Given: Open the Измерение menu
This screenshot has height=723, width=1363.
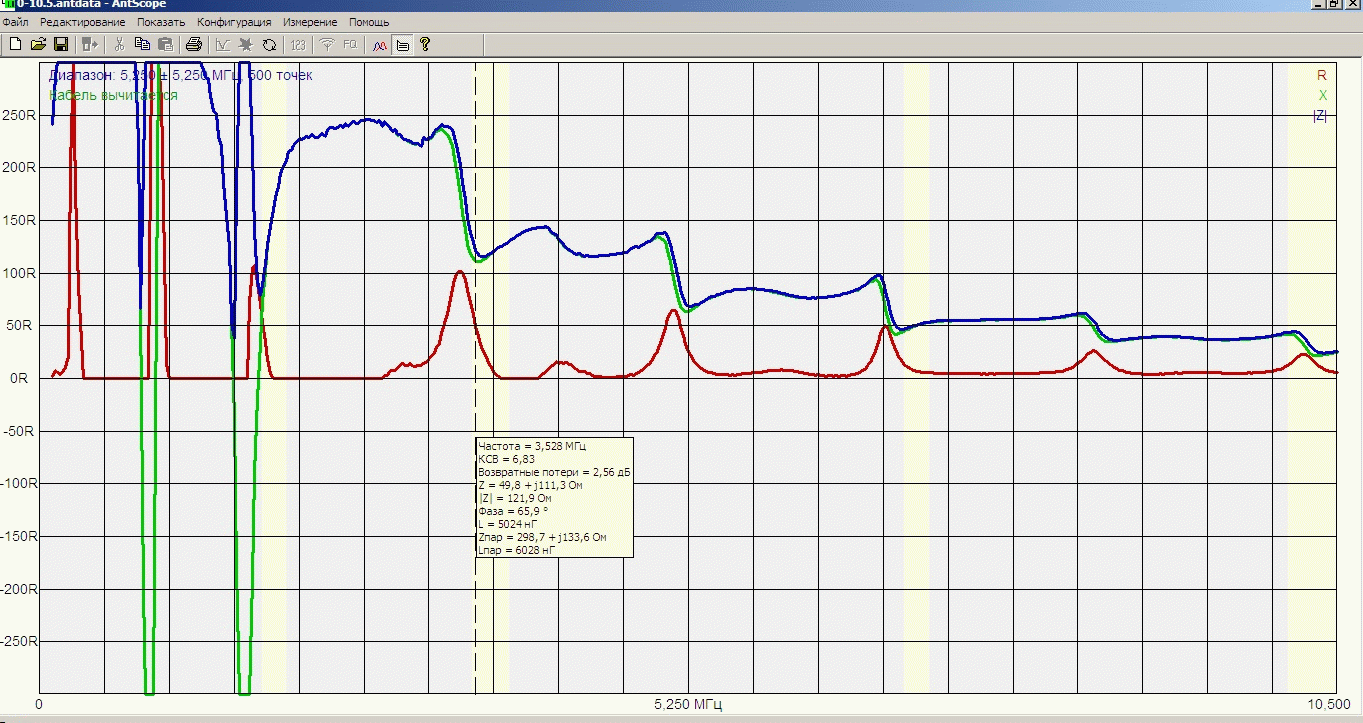Looking at the screenshot, I should (310, 22).
